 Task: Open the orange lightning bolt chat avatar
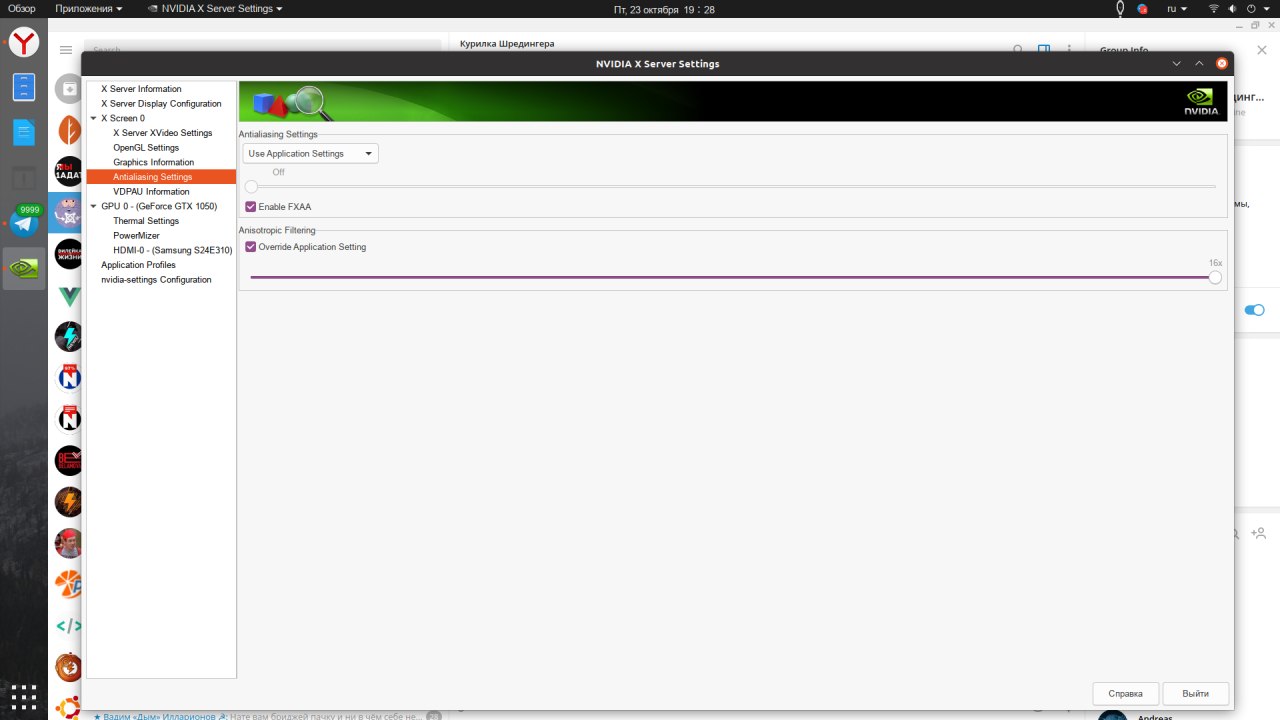point(68,501)
